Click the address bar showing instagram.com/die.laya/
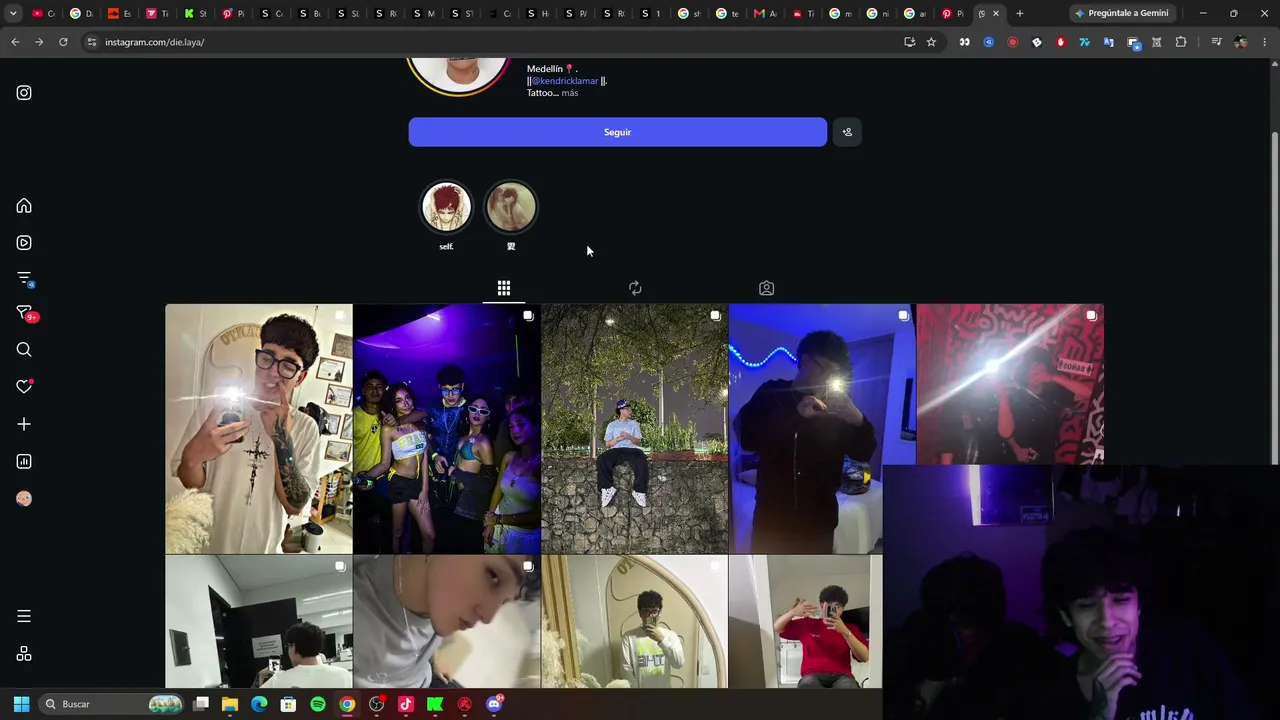This screenshot has width=1280, height=720. tap(490, 42)
